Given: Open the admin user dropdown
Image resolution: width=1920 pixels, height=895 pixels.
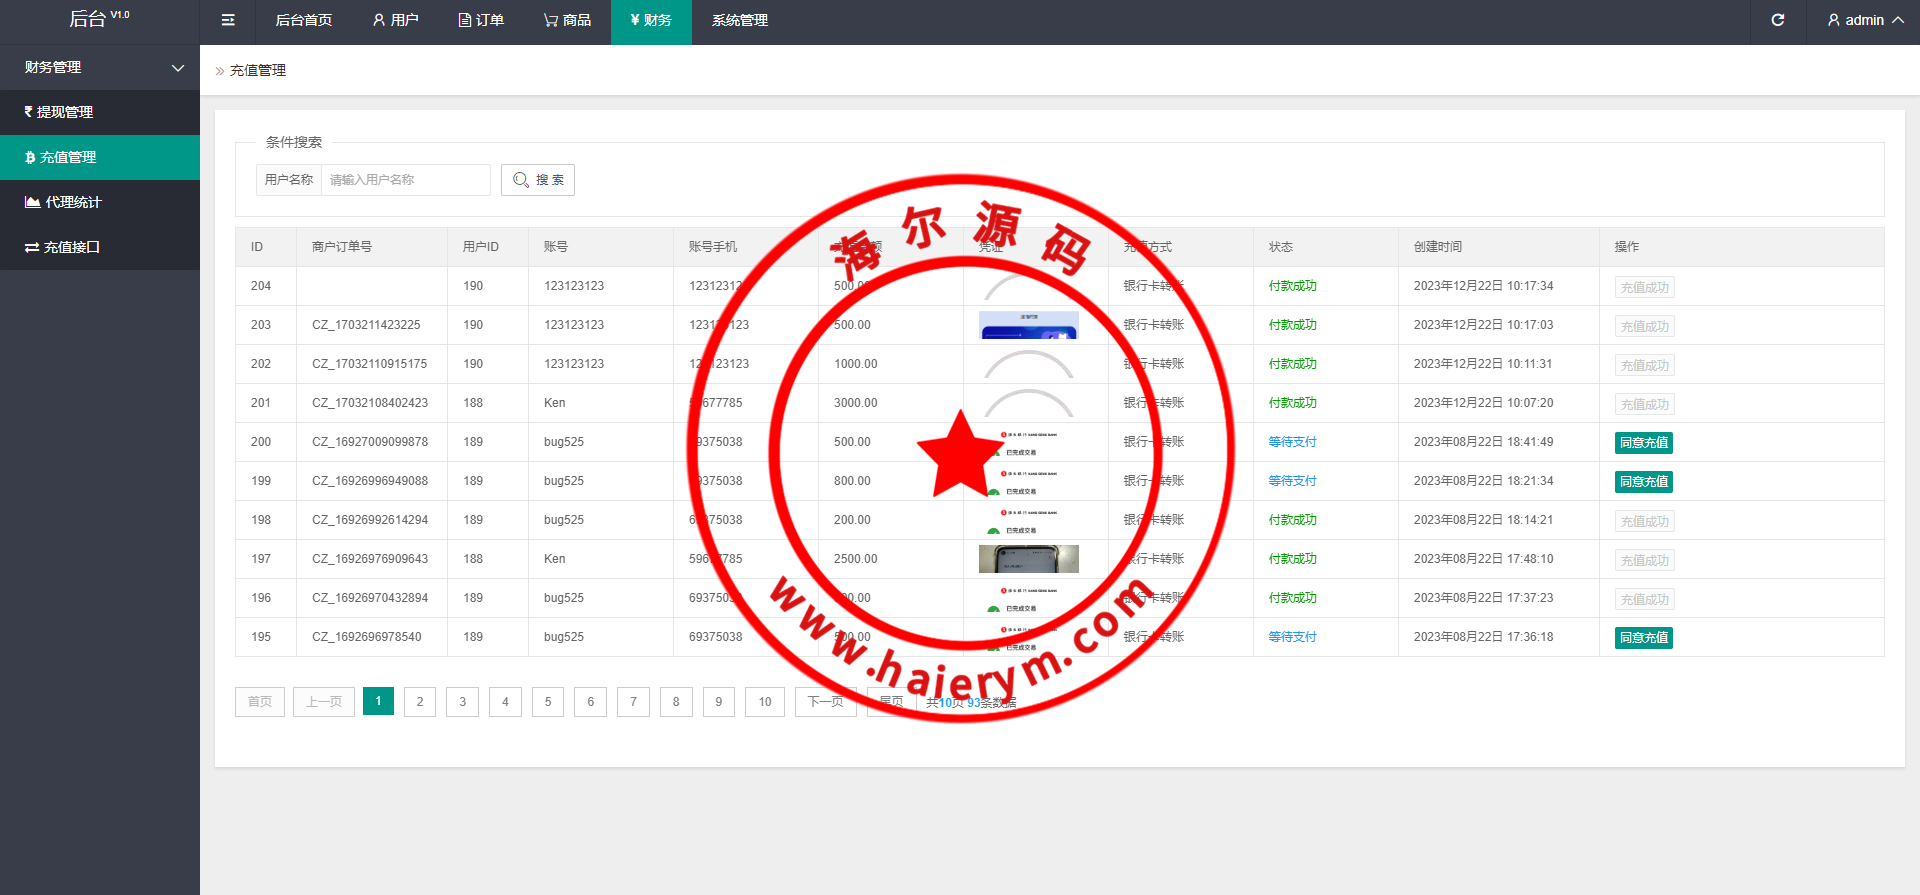Looking at the screenshot, I should pos(1865,20).
